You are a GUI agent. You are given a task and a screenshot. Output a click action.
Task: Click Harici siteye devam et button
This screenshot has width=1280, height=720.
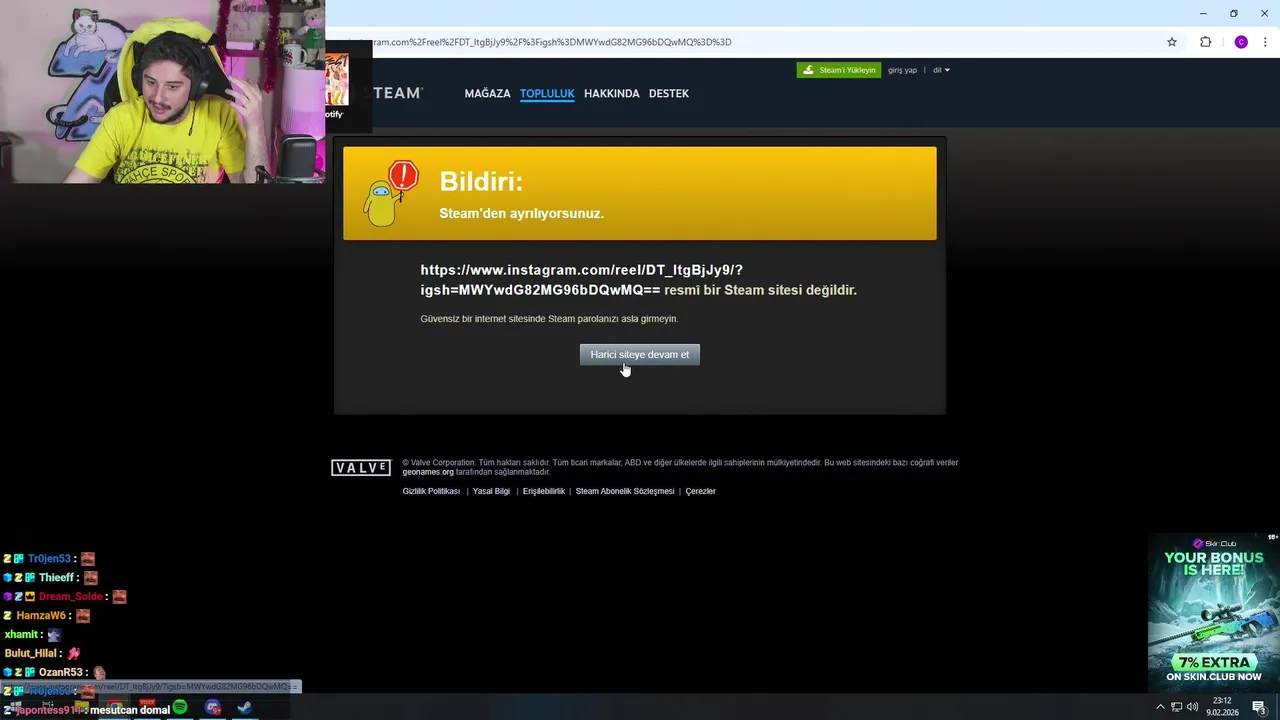tap(640, 354)
